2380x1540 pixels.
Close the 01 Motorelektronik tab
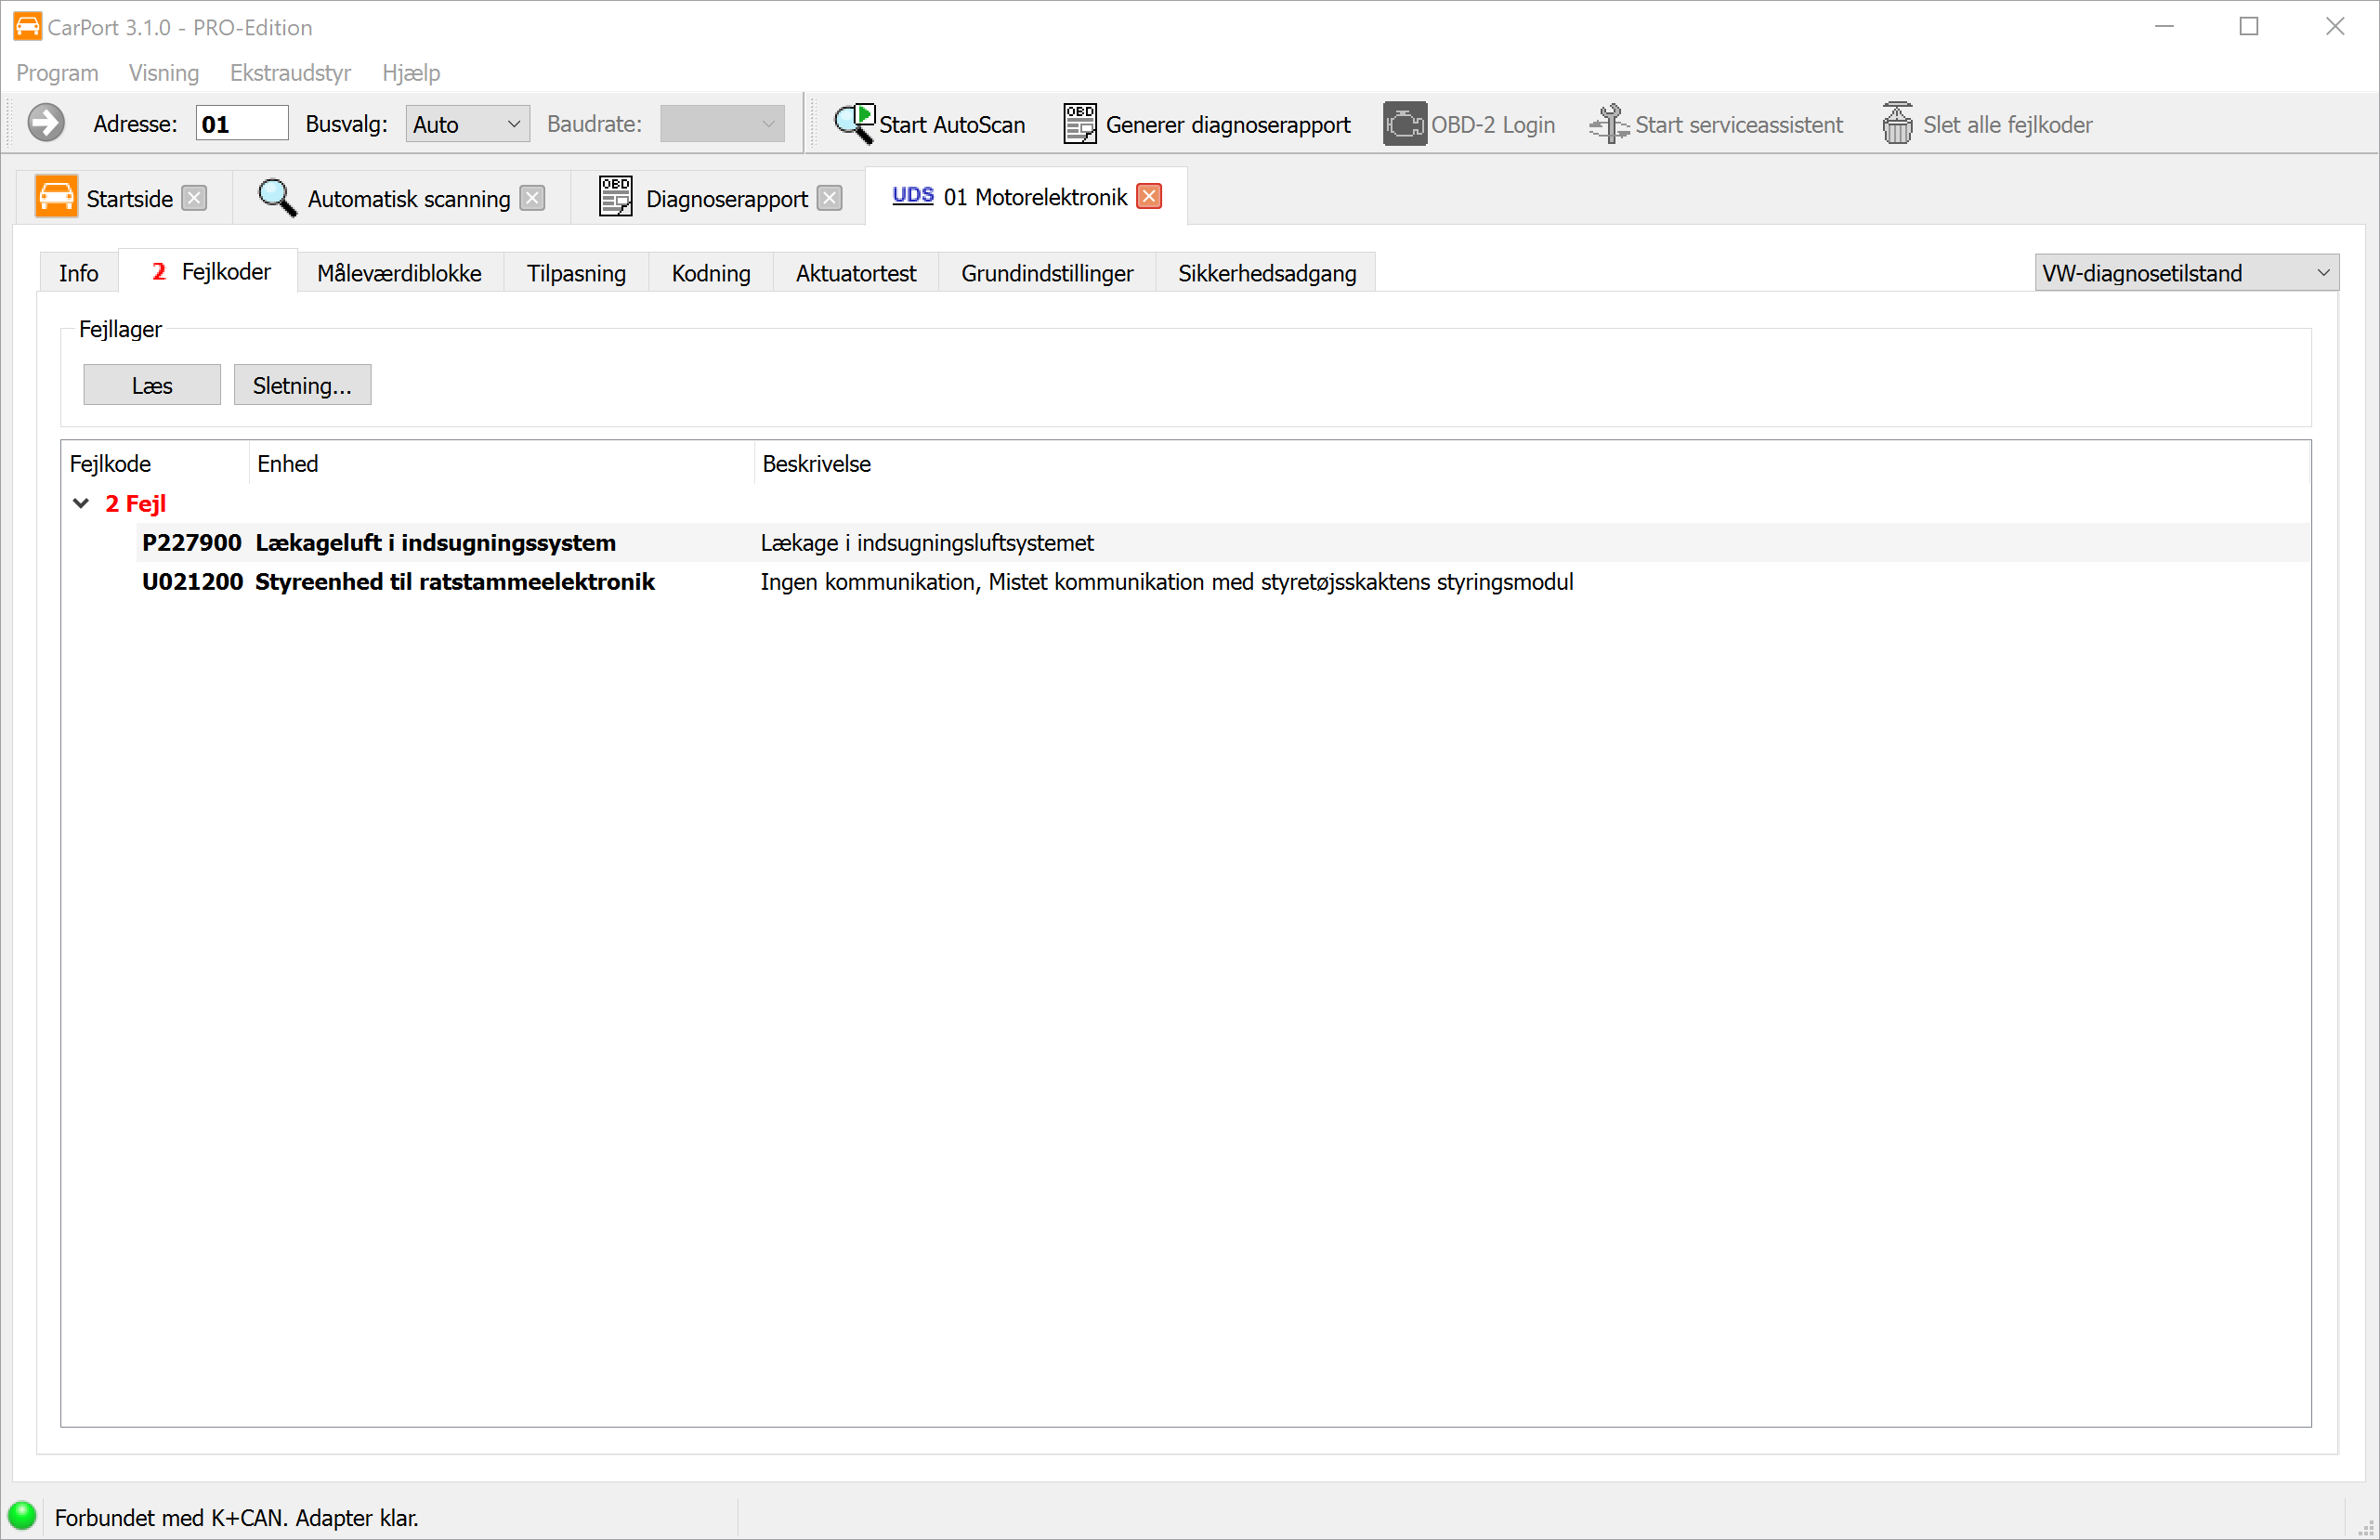[1149, 197]
